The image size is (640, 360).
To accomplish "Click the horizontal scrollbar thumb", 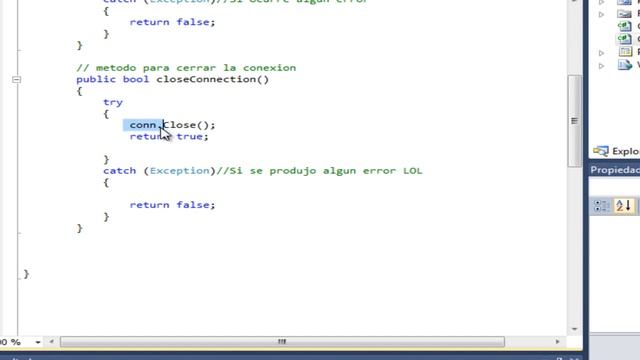I will point(282,342).
